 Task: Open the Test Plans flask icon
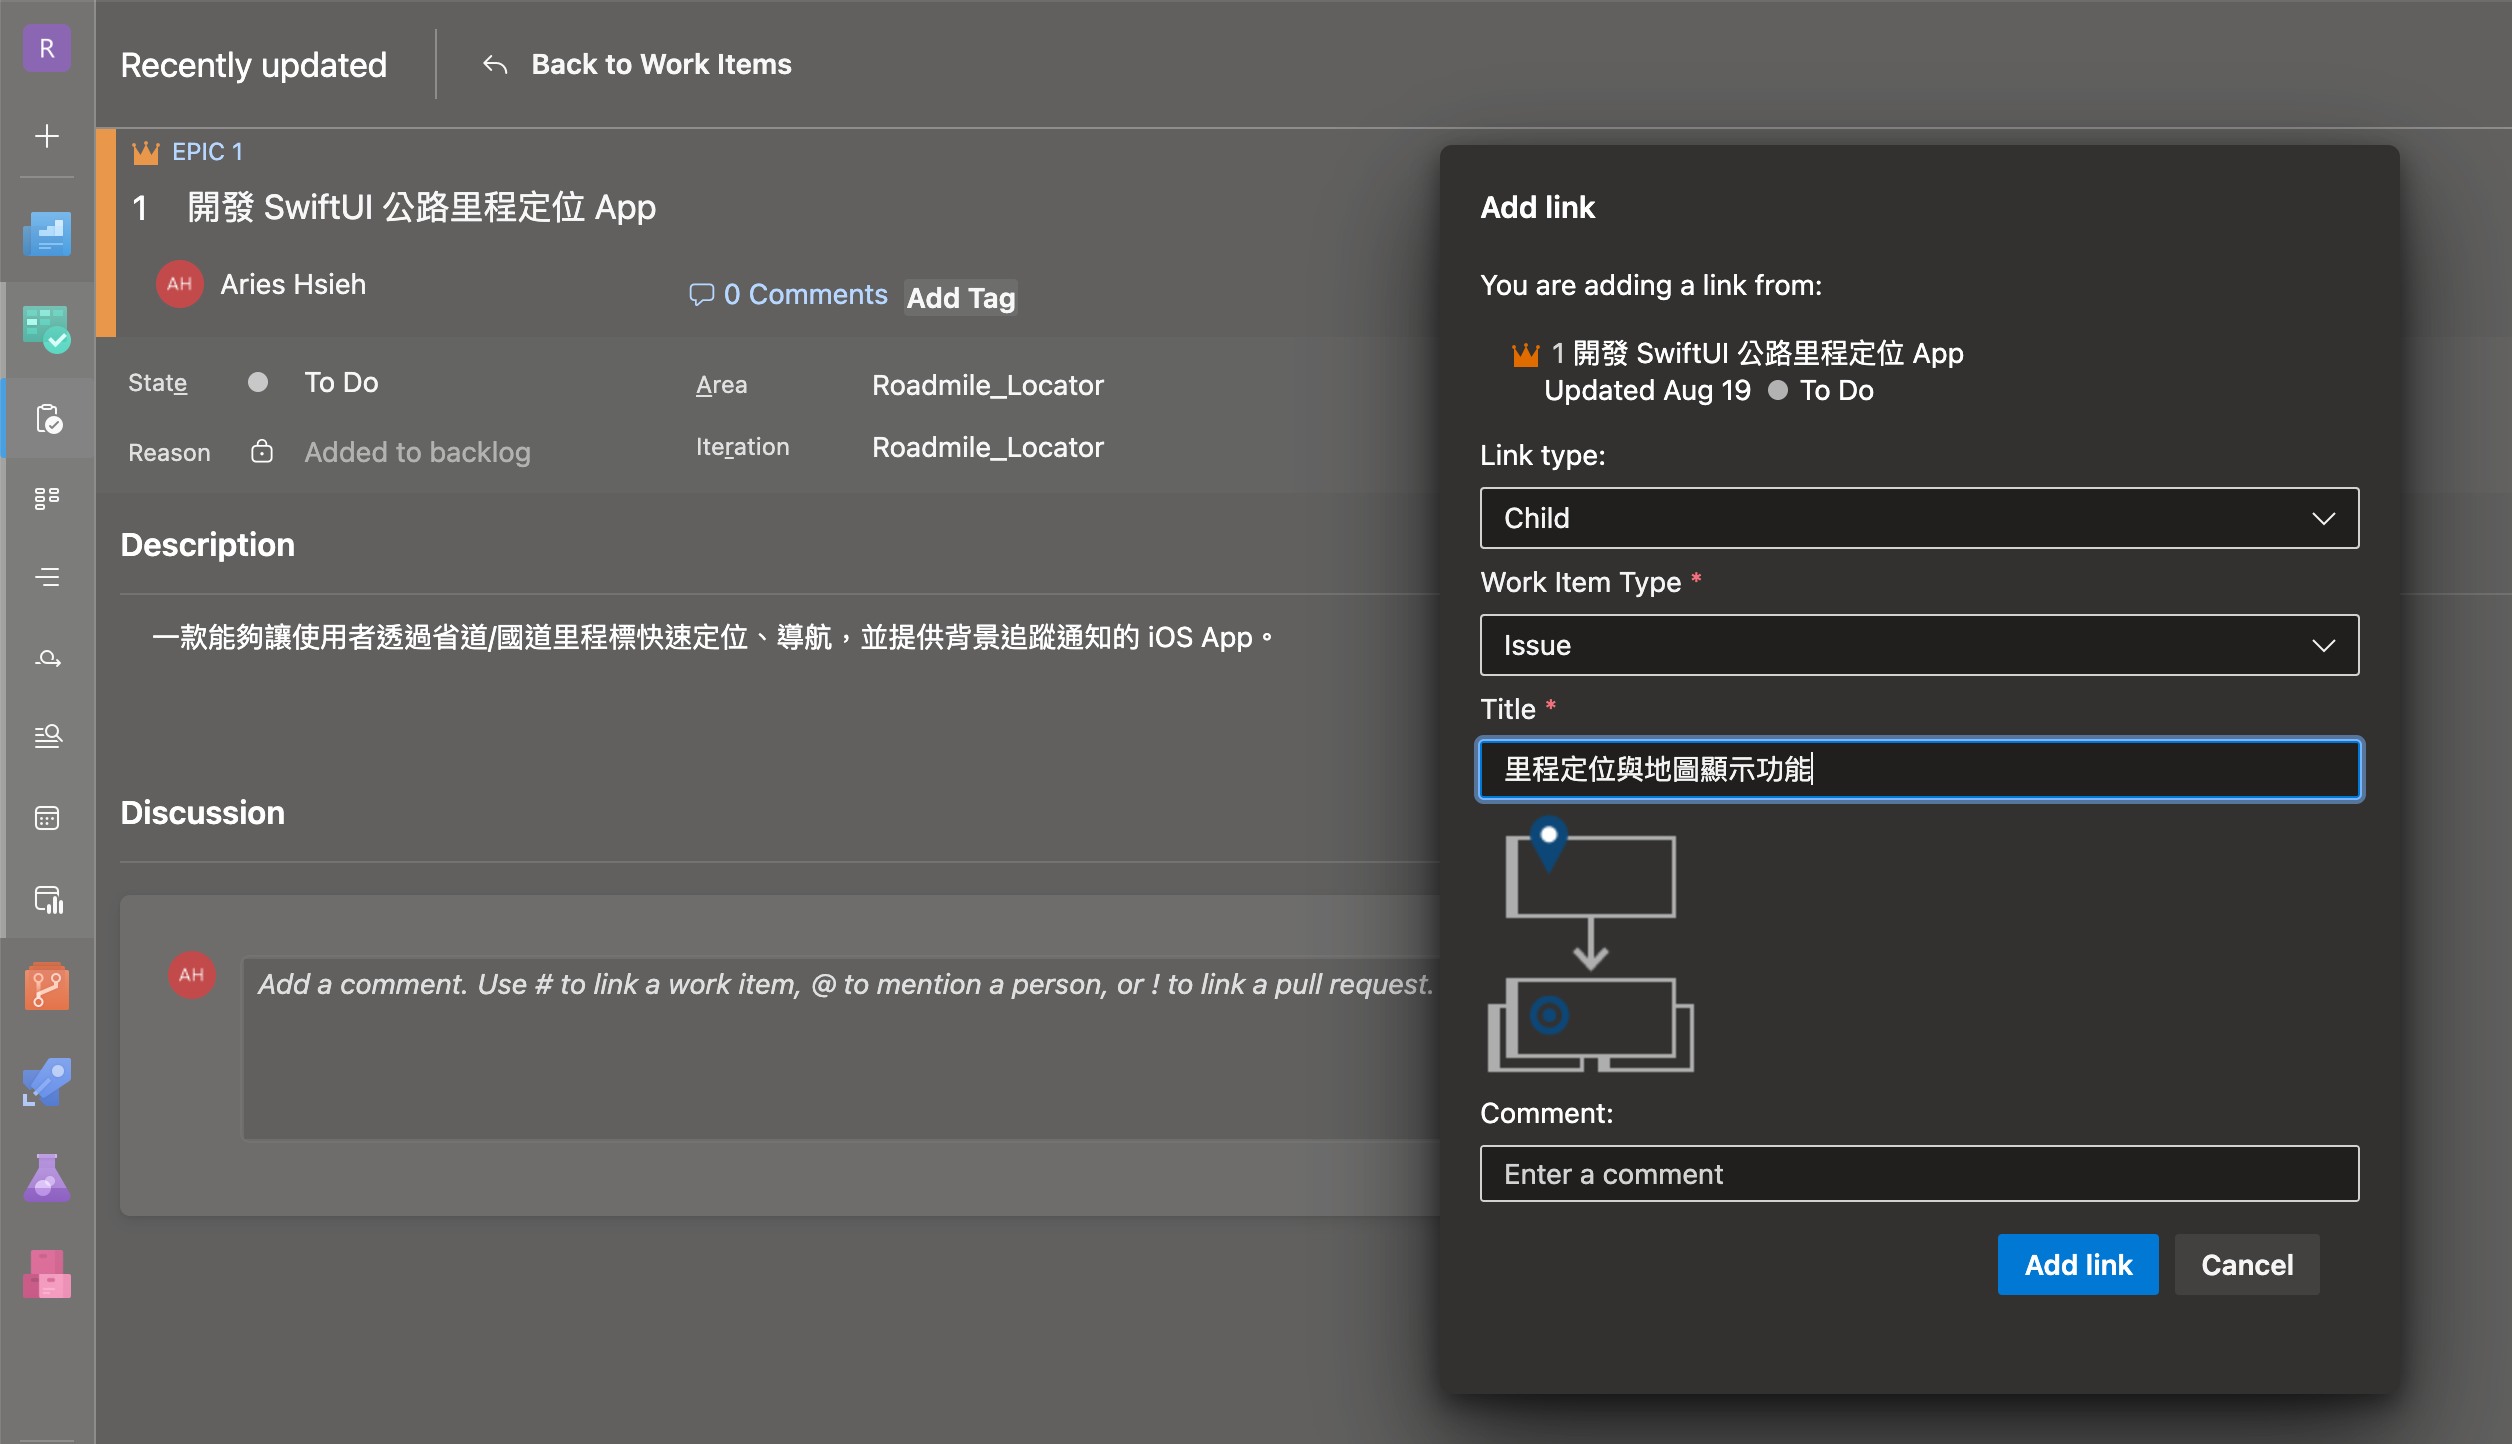click(47, 1178)
